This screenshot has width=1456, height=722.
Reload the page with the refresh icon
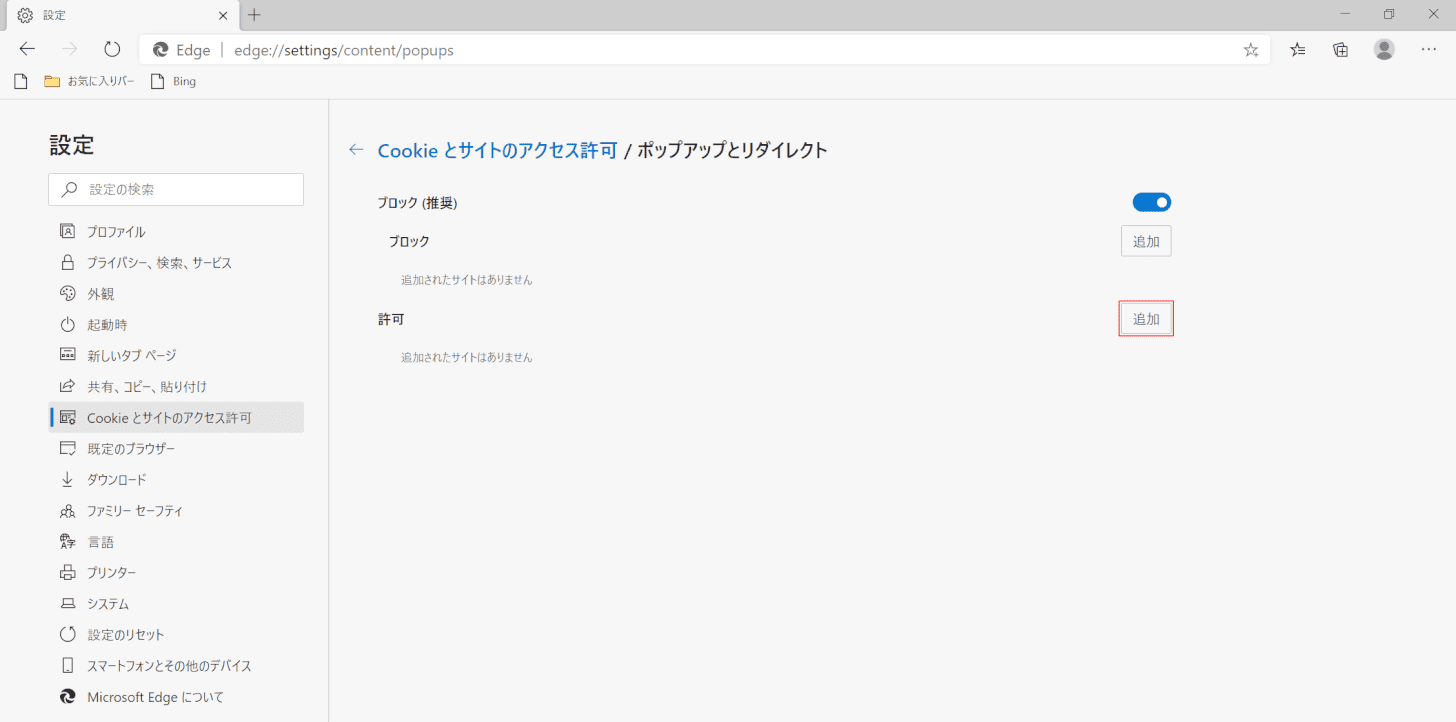pyautogui.click(x=112, y=49)
